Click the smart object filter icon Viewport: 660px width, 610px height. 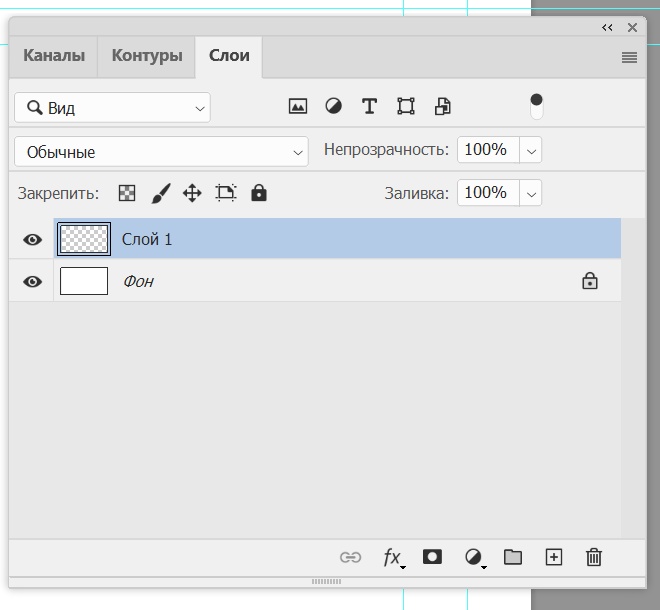(443, 106)
